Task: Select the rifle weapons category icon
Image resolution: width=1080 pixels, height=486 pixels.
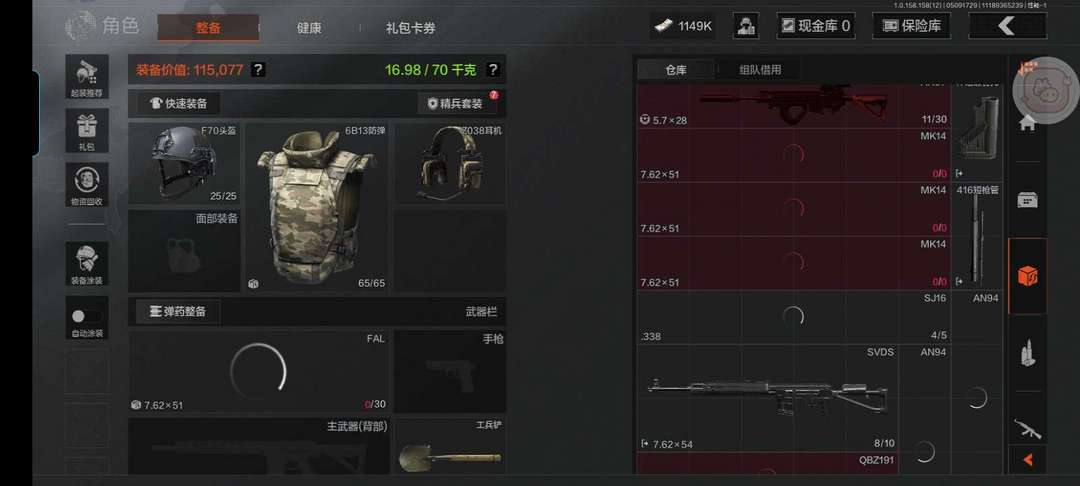Action: (1028, 429)
